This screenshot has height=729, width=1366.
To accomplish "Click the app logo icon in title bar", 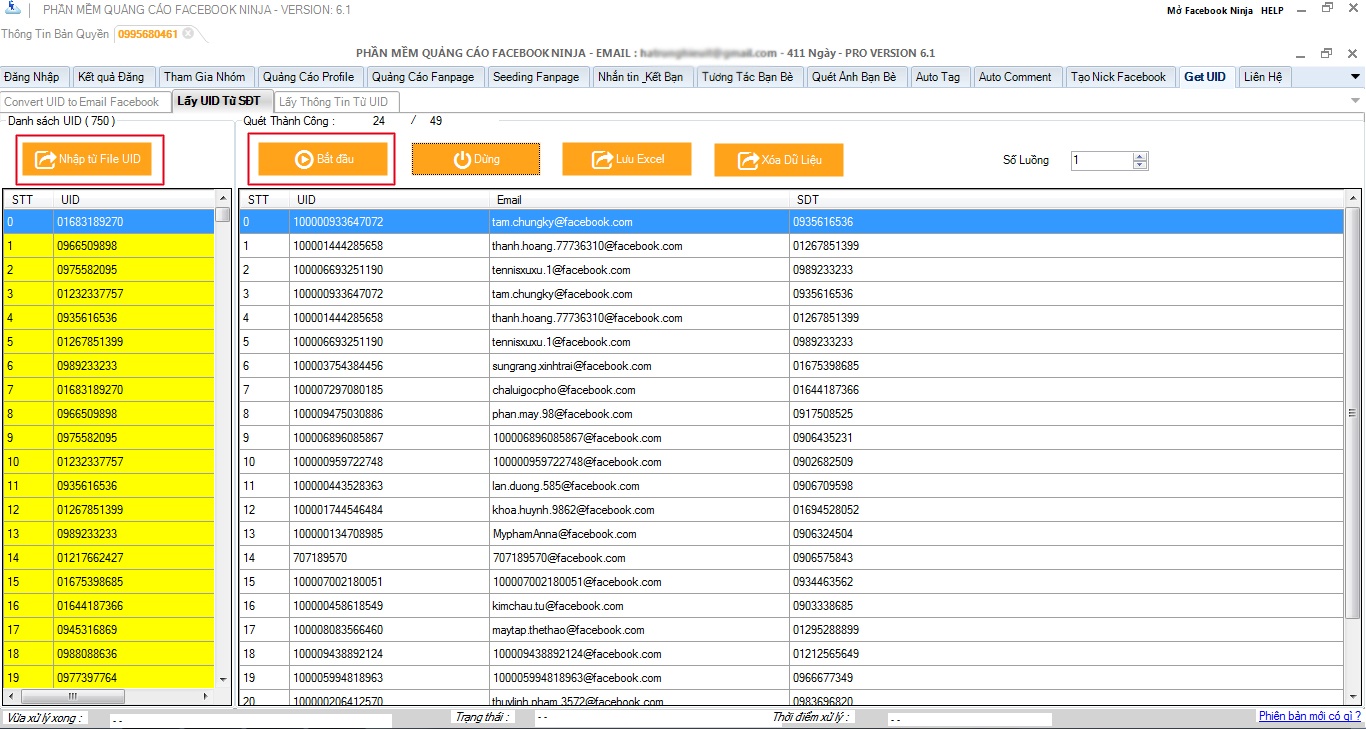I will coord(13,10).
